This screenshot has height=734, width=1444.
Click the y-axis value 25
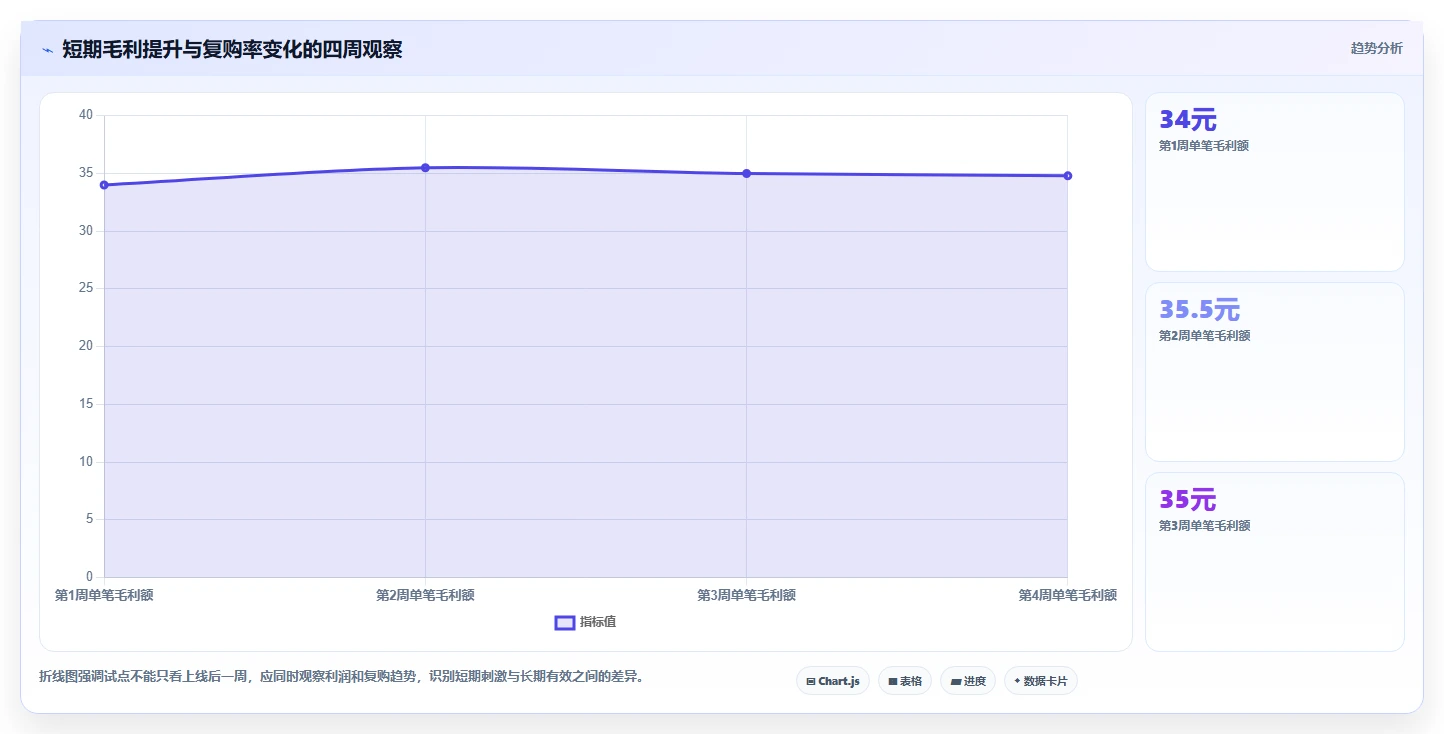(x=86, y=288)
